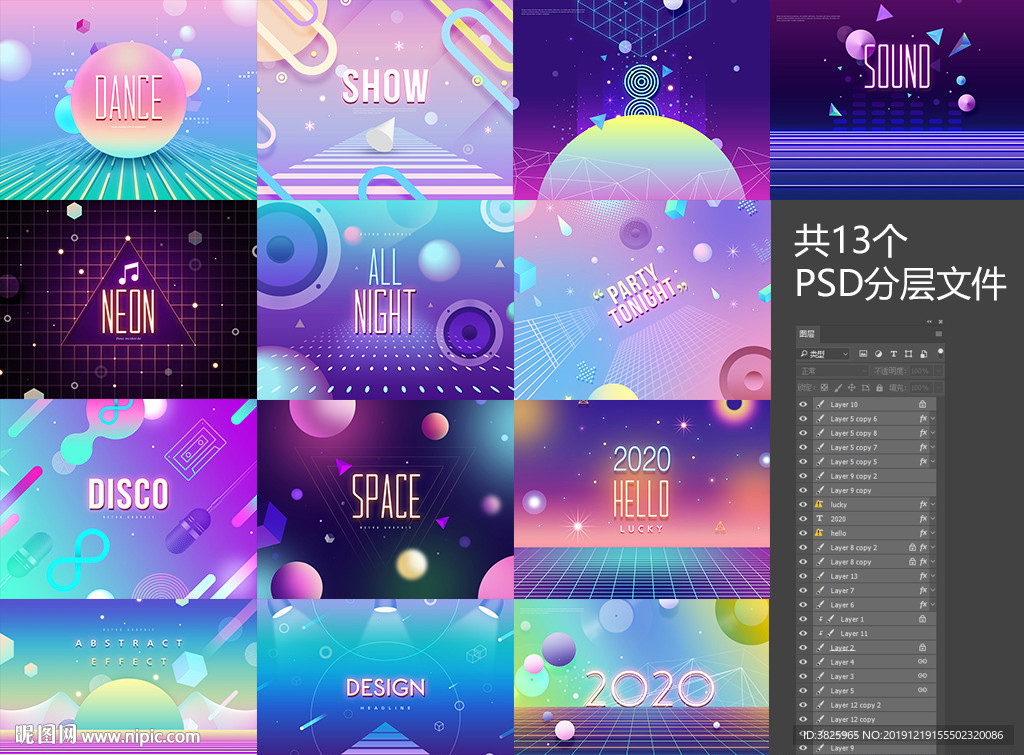Toggle visibility of Layer 9 copy 2
The image size is (1024, 755).
tap(803, 476)
